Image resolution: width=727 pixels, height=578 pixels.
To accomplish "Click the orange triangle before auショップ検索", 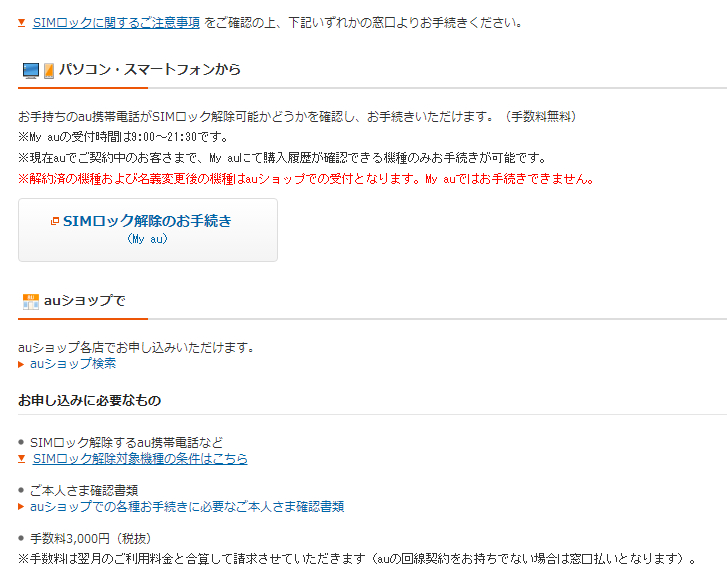I will point(21,364).
